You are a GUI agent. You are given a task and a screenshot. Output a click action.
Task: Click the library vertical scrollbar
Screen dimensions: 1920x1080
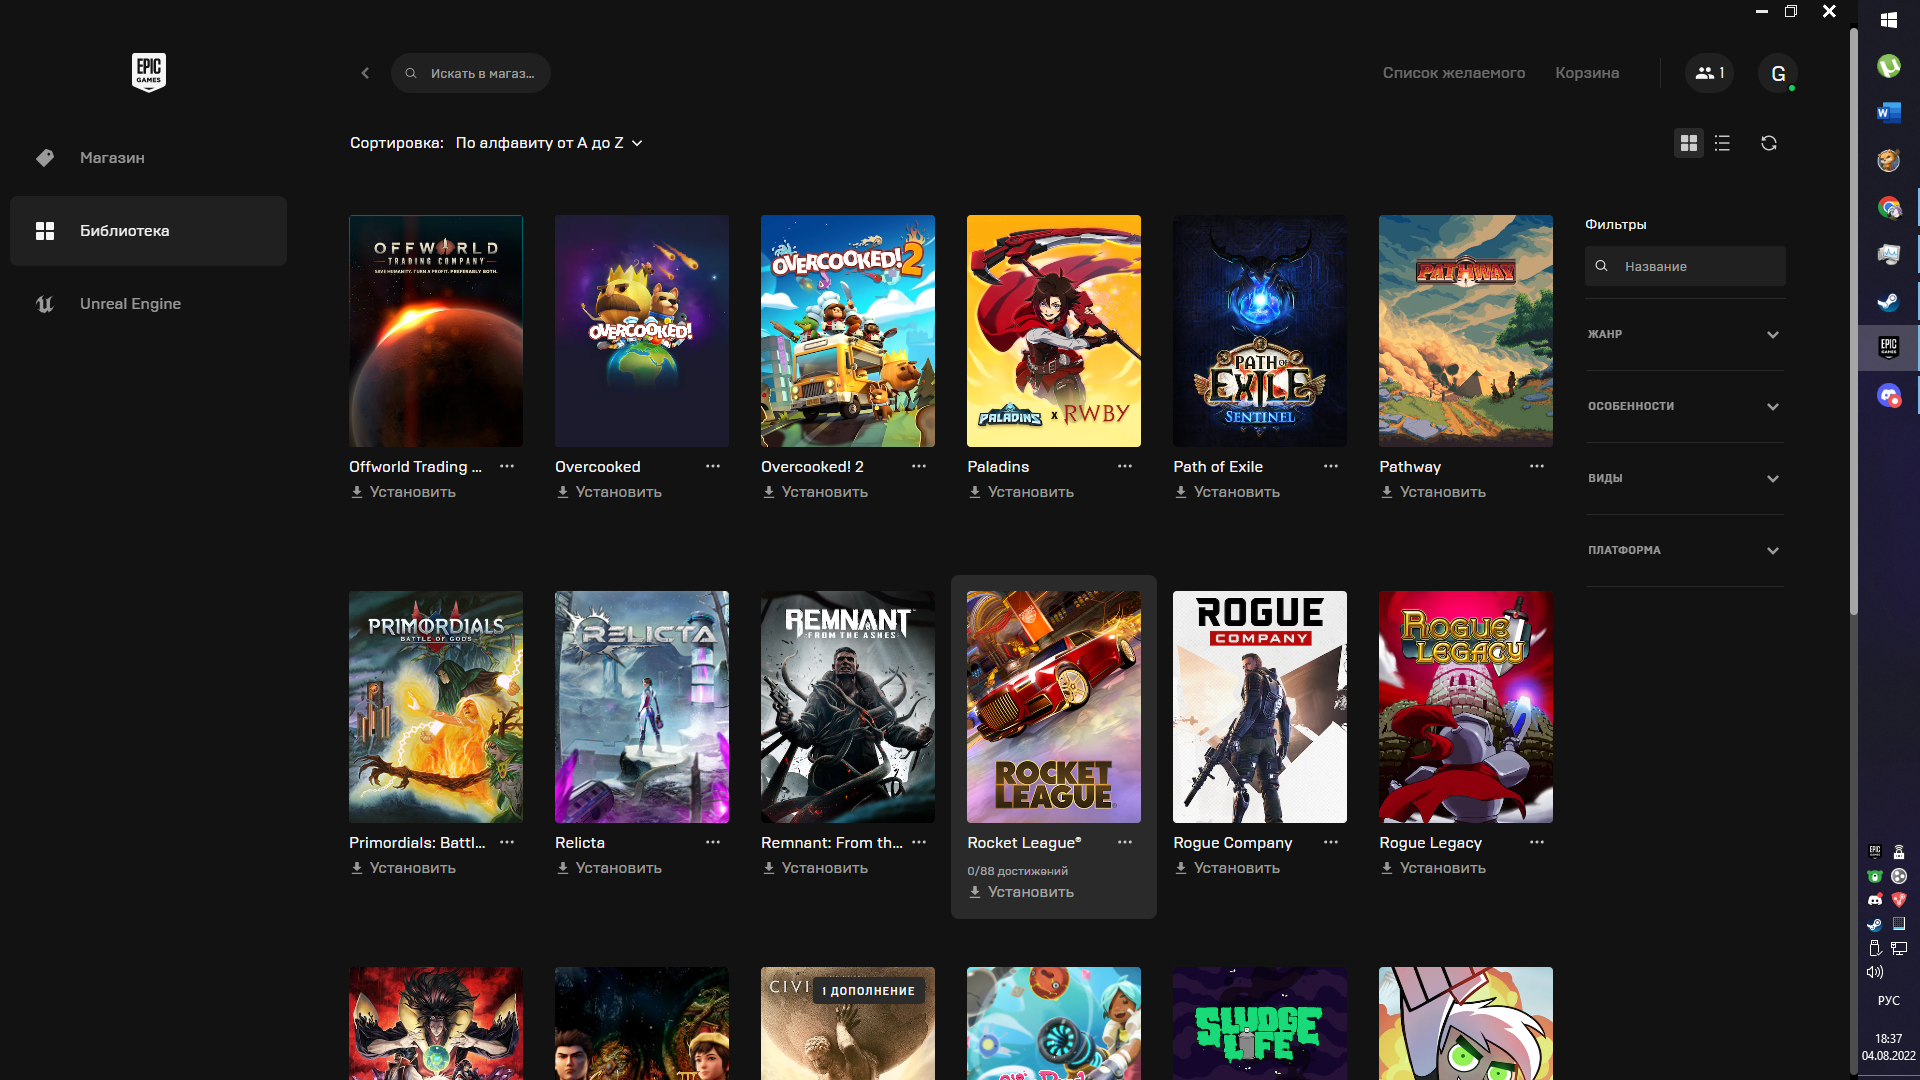point(1853,320)
